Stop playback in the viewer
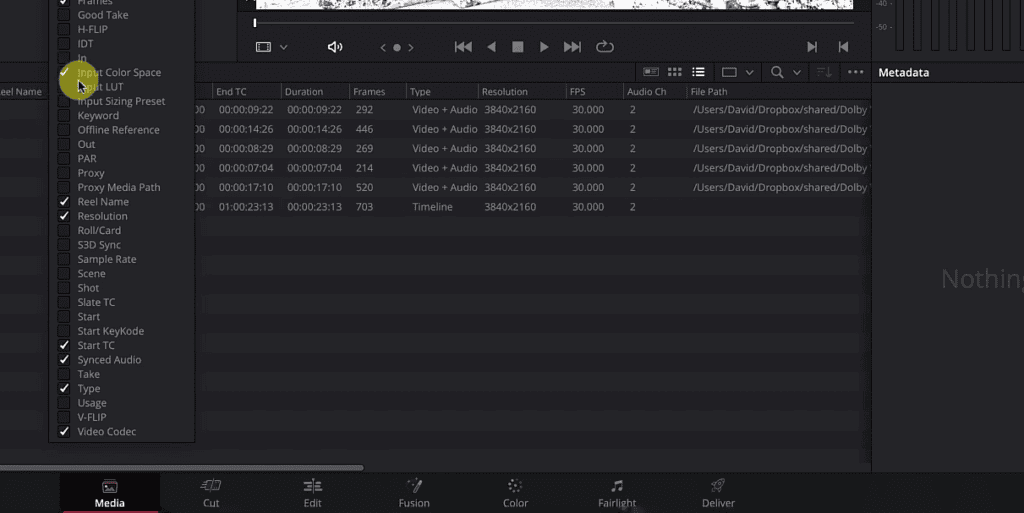The image size is (1024, 513). pyautogui.click(x=517, y=47)
